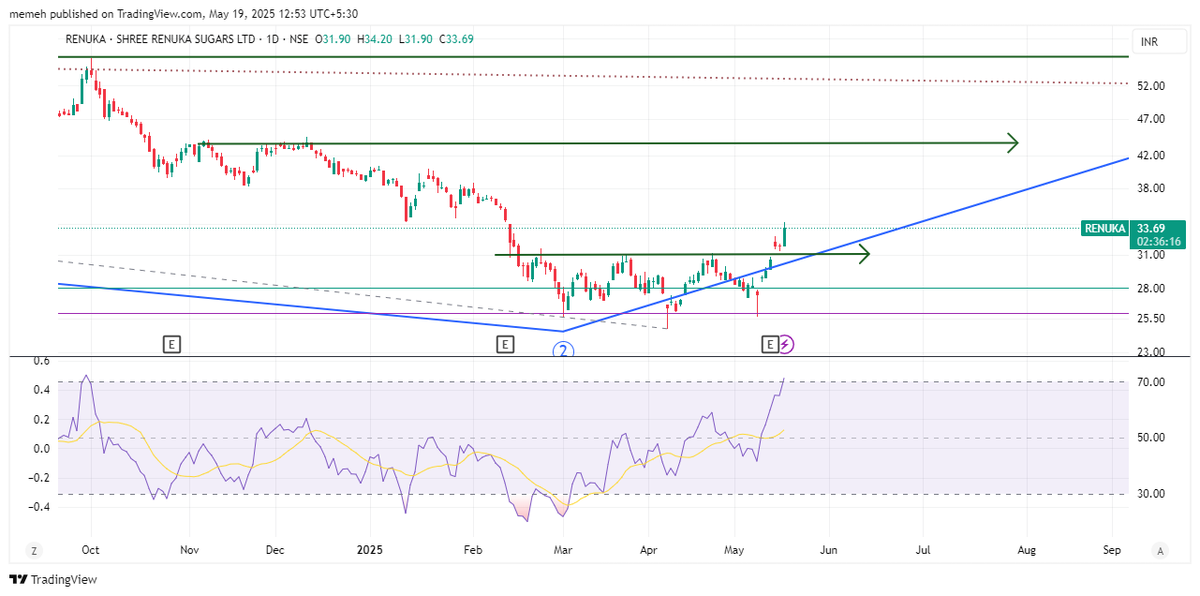Click the 52.00 price axis label
The image size is (1200, 596).
point(1152,87)
